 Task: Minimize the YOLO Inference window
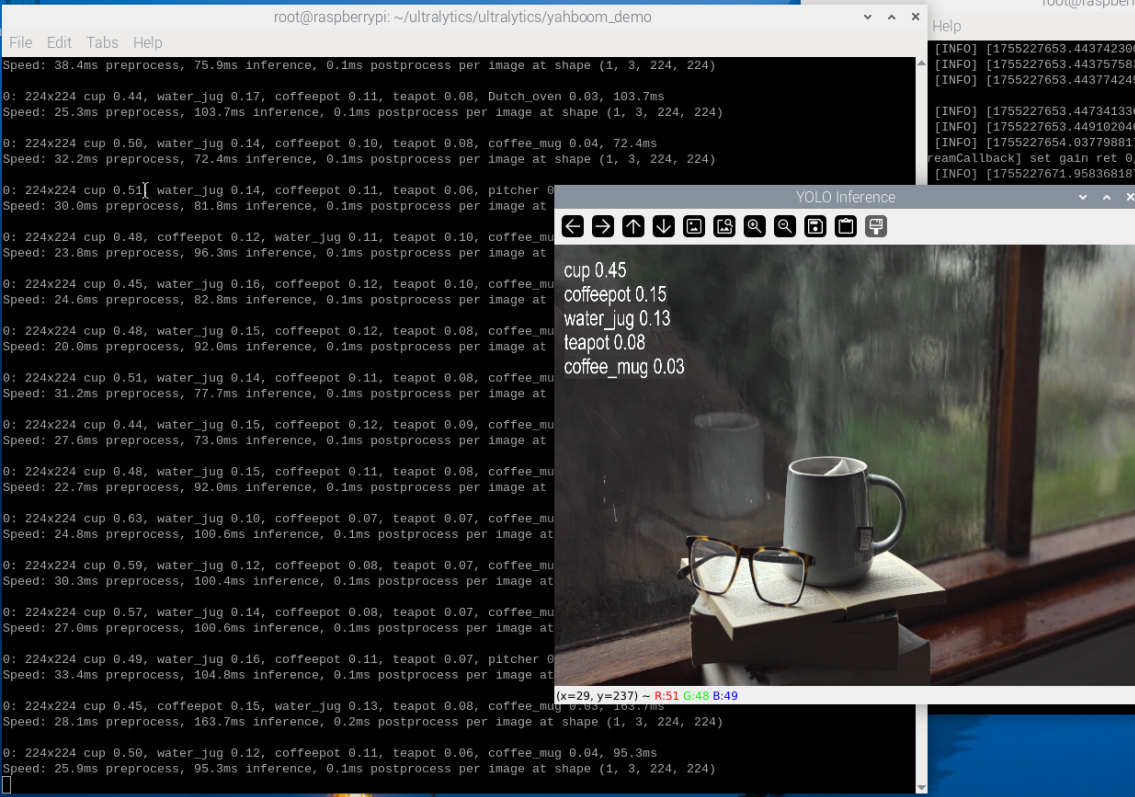click(x=1083, y=197)
